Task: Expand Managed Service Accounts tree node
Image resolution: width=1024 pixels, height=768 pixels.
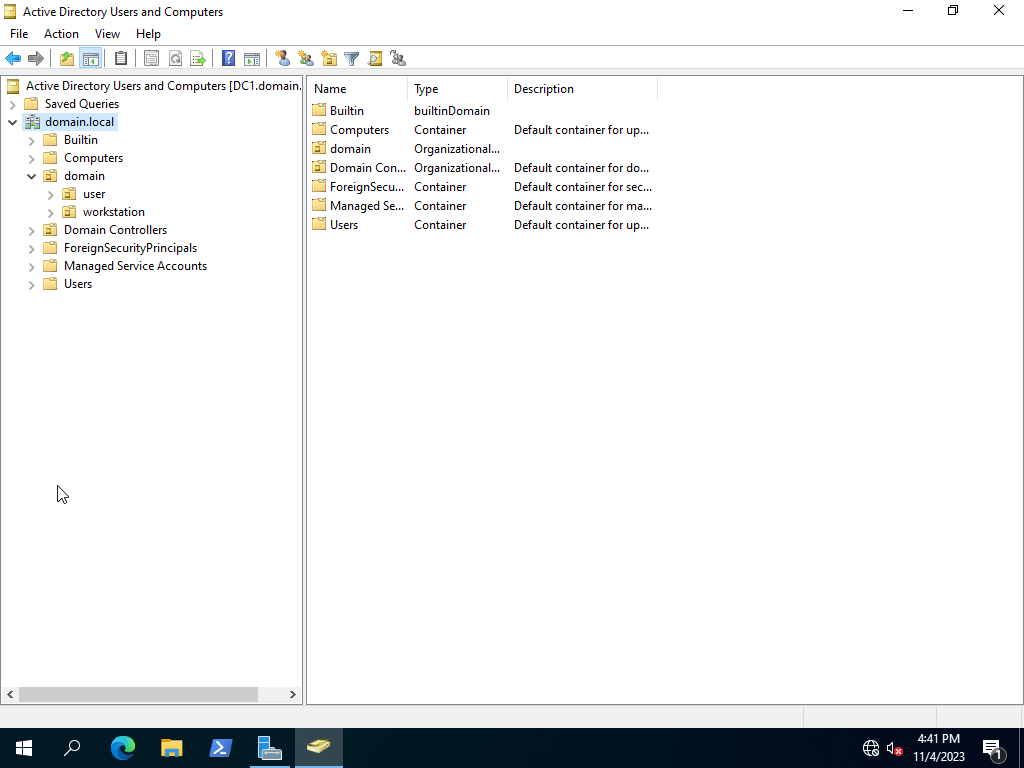Action: [x=31, y=266]
